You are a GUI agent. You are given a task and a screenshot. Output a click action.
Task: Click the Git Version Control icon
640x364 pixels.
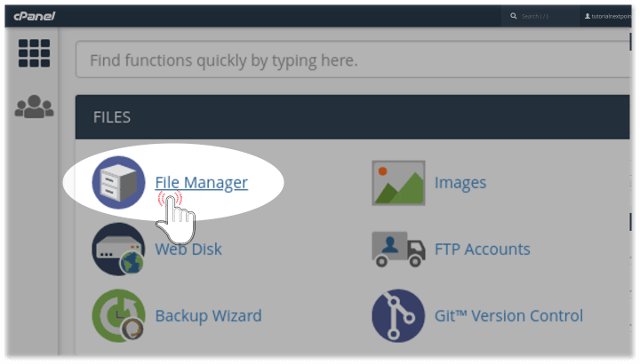click(398, 315)
